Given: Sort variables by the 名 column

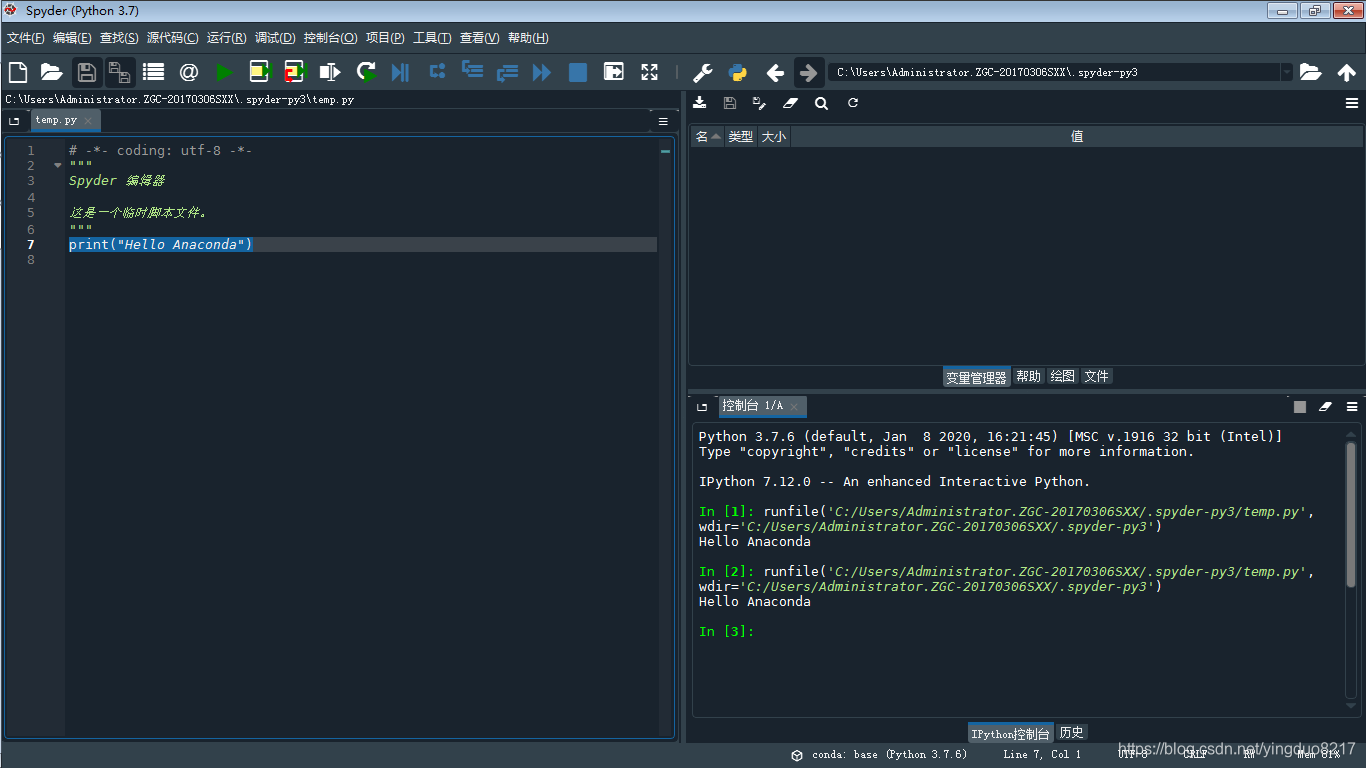Looking at the screenshot, I should pyautogui.click(x=708, y=137).
